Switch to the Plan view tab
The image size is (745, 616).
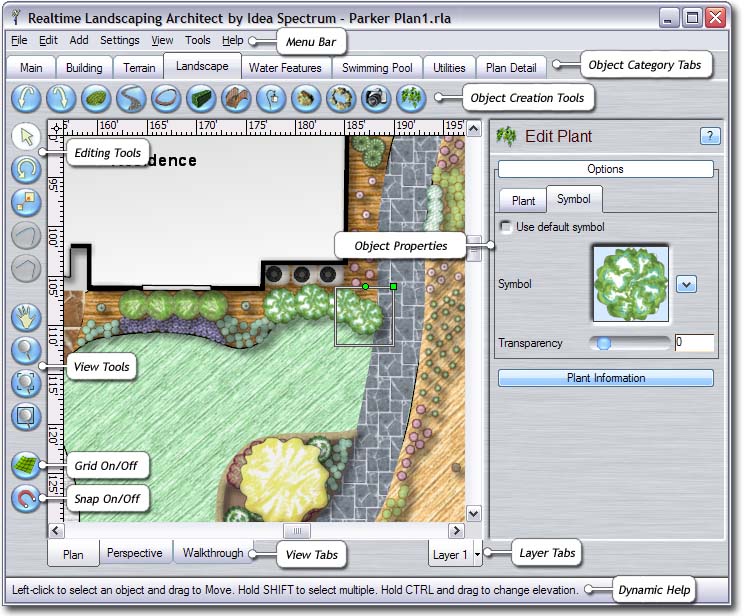(x=73, y=555)
